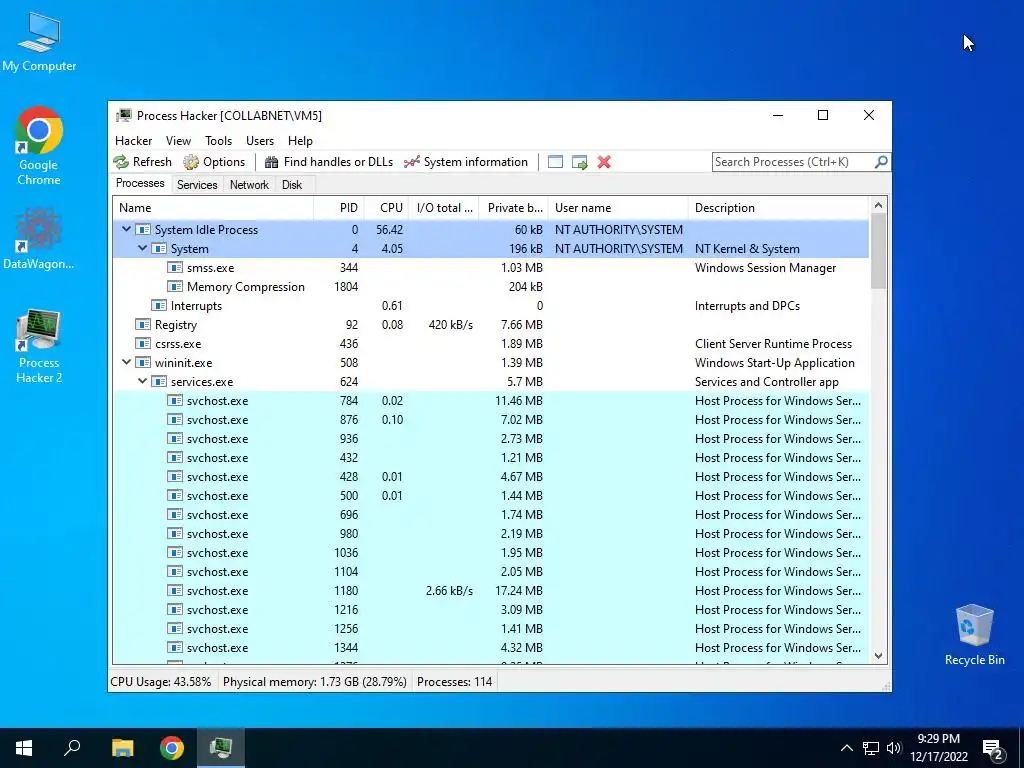This screenshot has width=1024, height=768.
Task: Switch to the Network tab
Action: (249, 185)
